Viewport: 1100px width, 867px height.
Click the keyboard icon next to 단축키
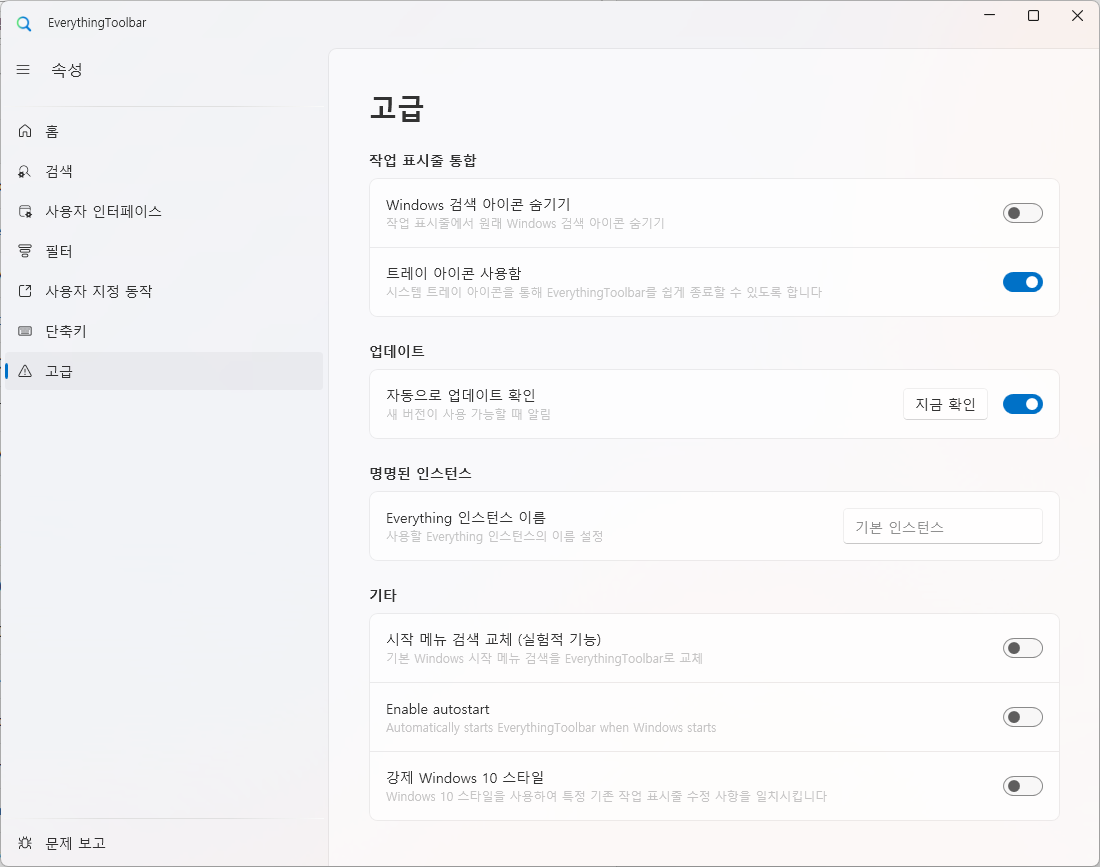[25, 331]
